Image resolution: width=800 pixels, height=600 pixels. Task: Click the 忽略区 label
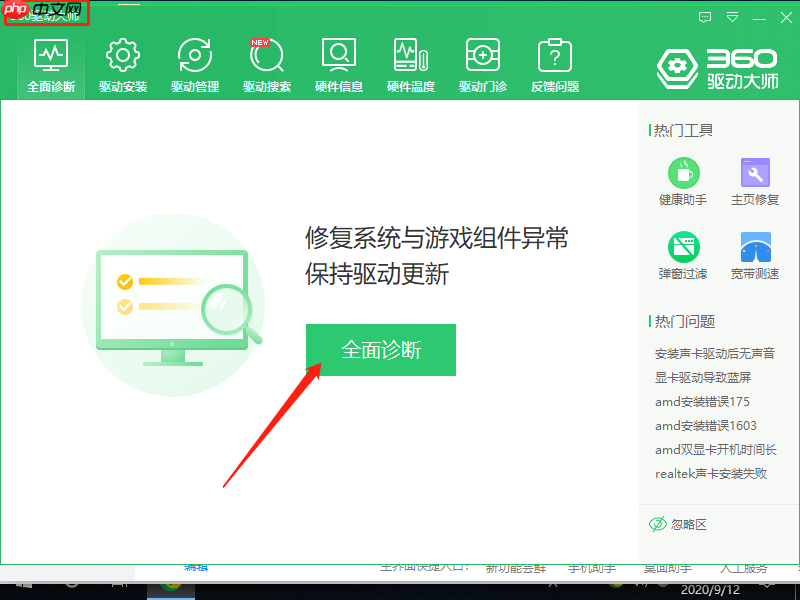point(688,524)
